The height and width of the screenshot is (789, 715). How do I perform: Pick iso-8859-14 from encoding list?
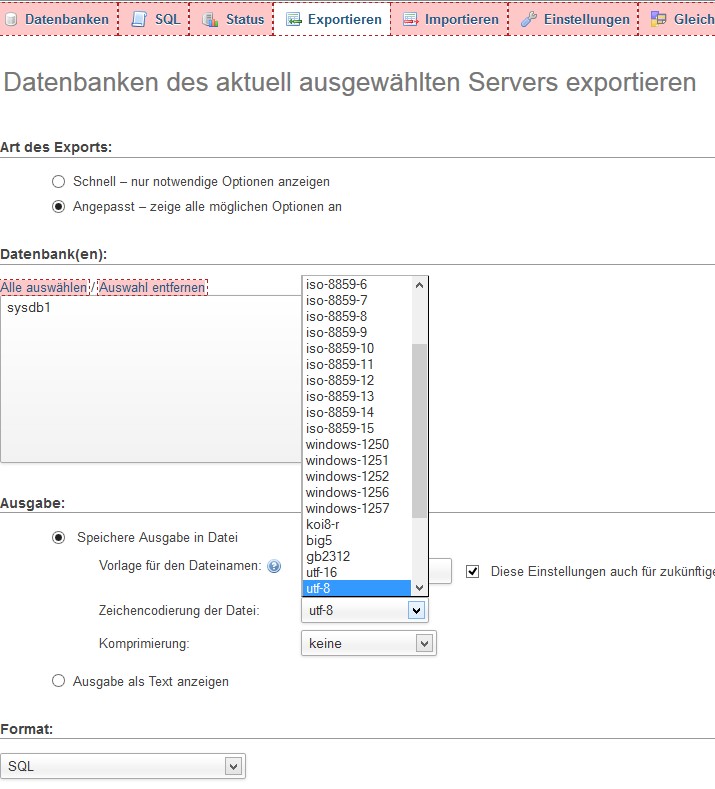[x=357, y=413]
